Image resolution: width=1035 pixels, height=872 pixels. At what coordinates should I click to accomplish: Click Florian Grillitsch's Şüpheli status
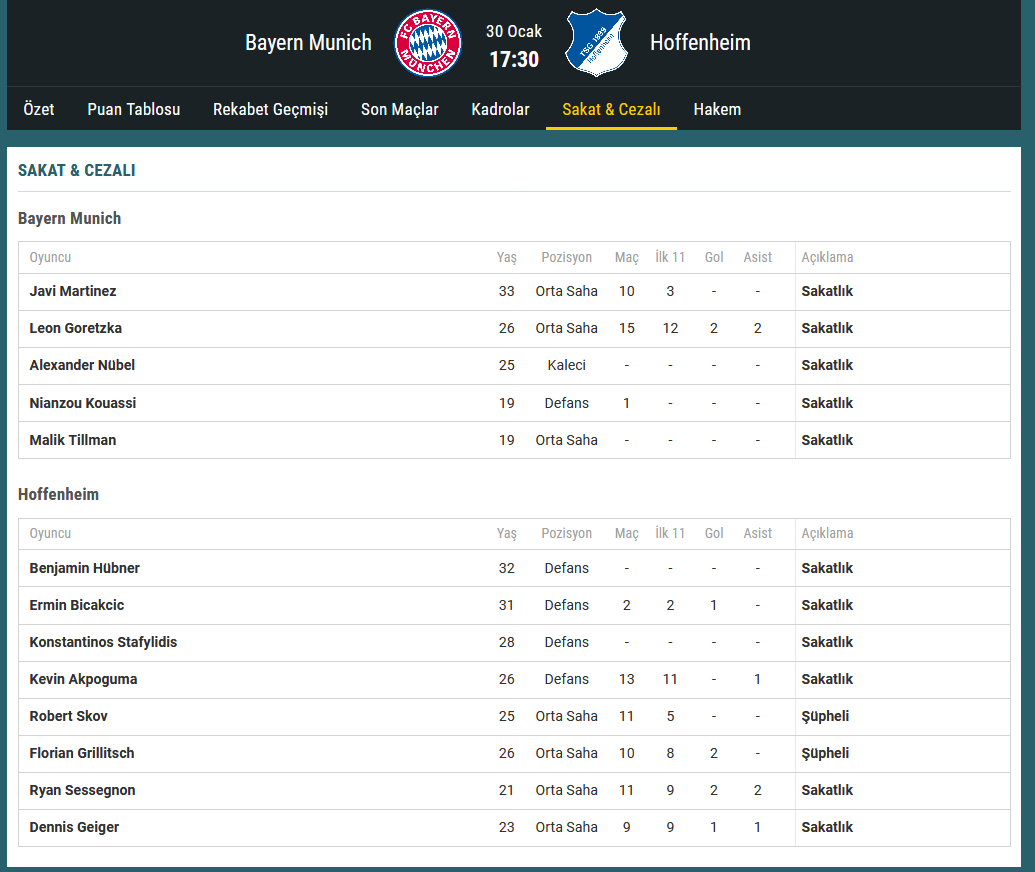[x=825, y=753]
